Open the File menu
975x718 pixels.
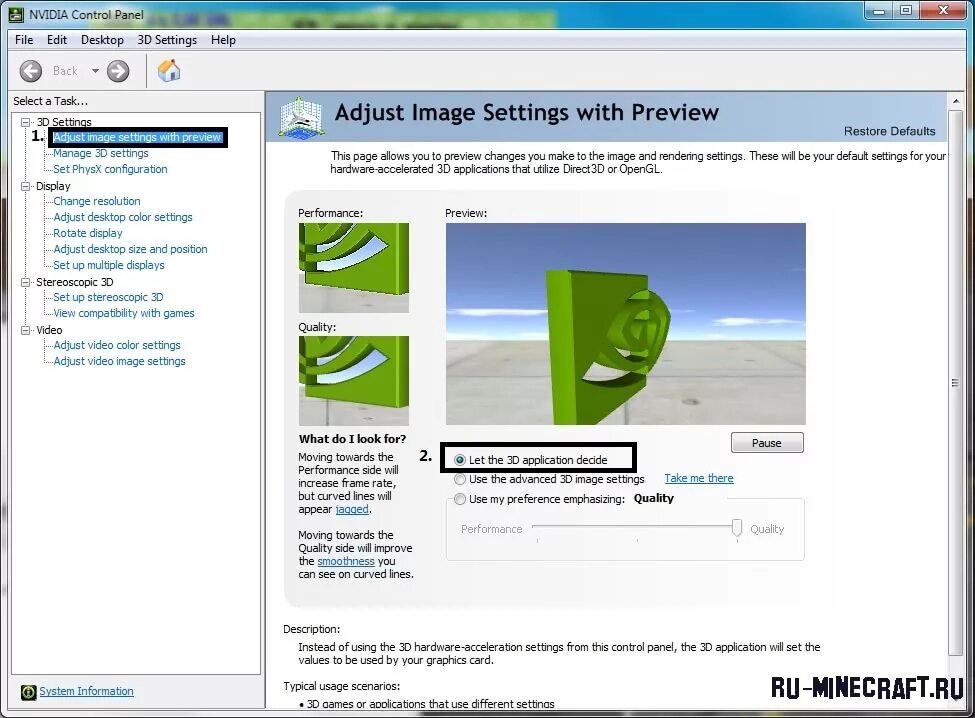(24, 40)
